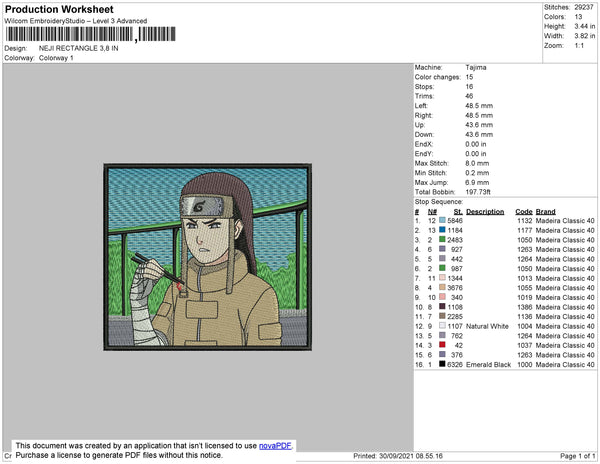
Task: Select thread code '1177' in row 2
Action: coord(525,230)
